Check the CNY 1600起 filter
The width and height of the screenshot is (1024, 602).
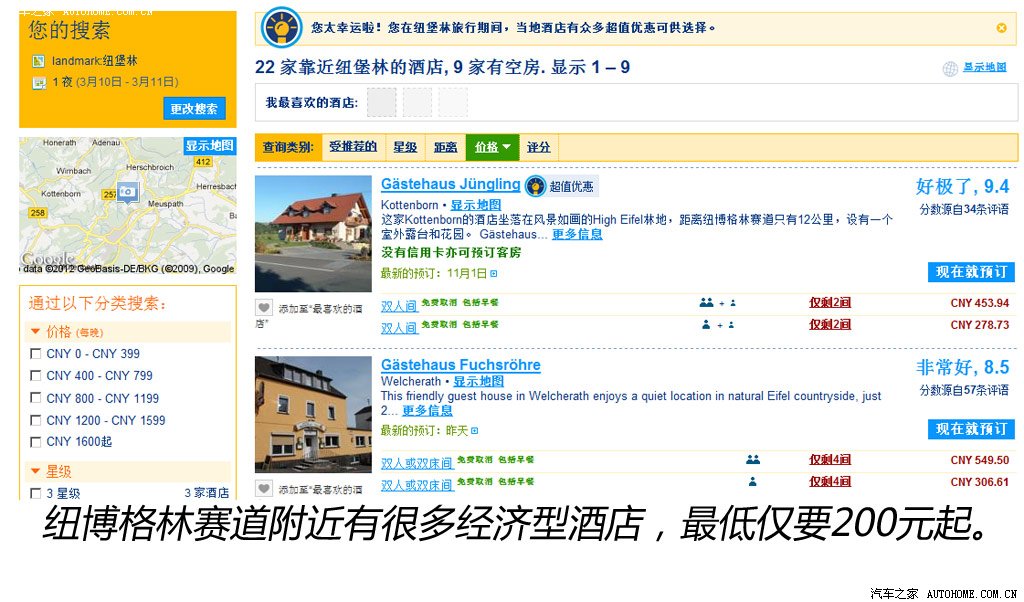tap(36, 442)
